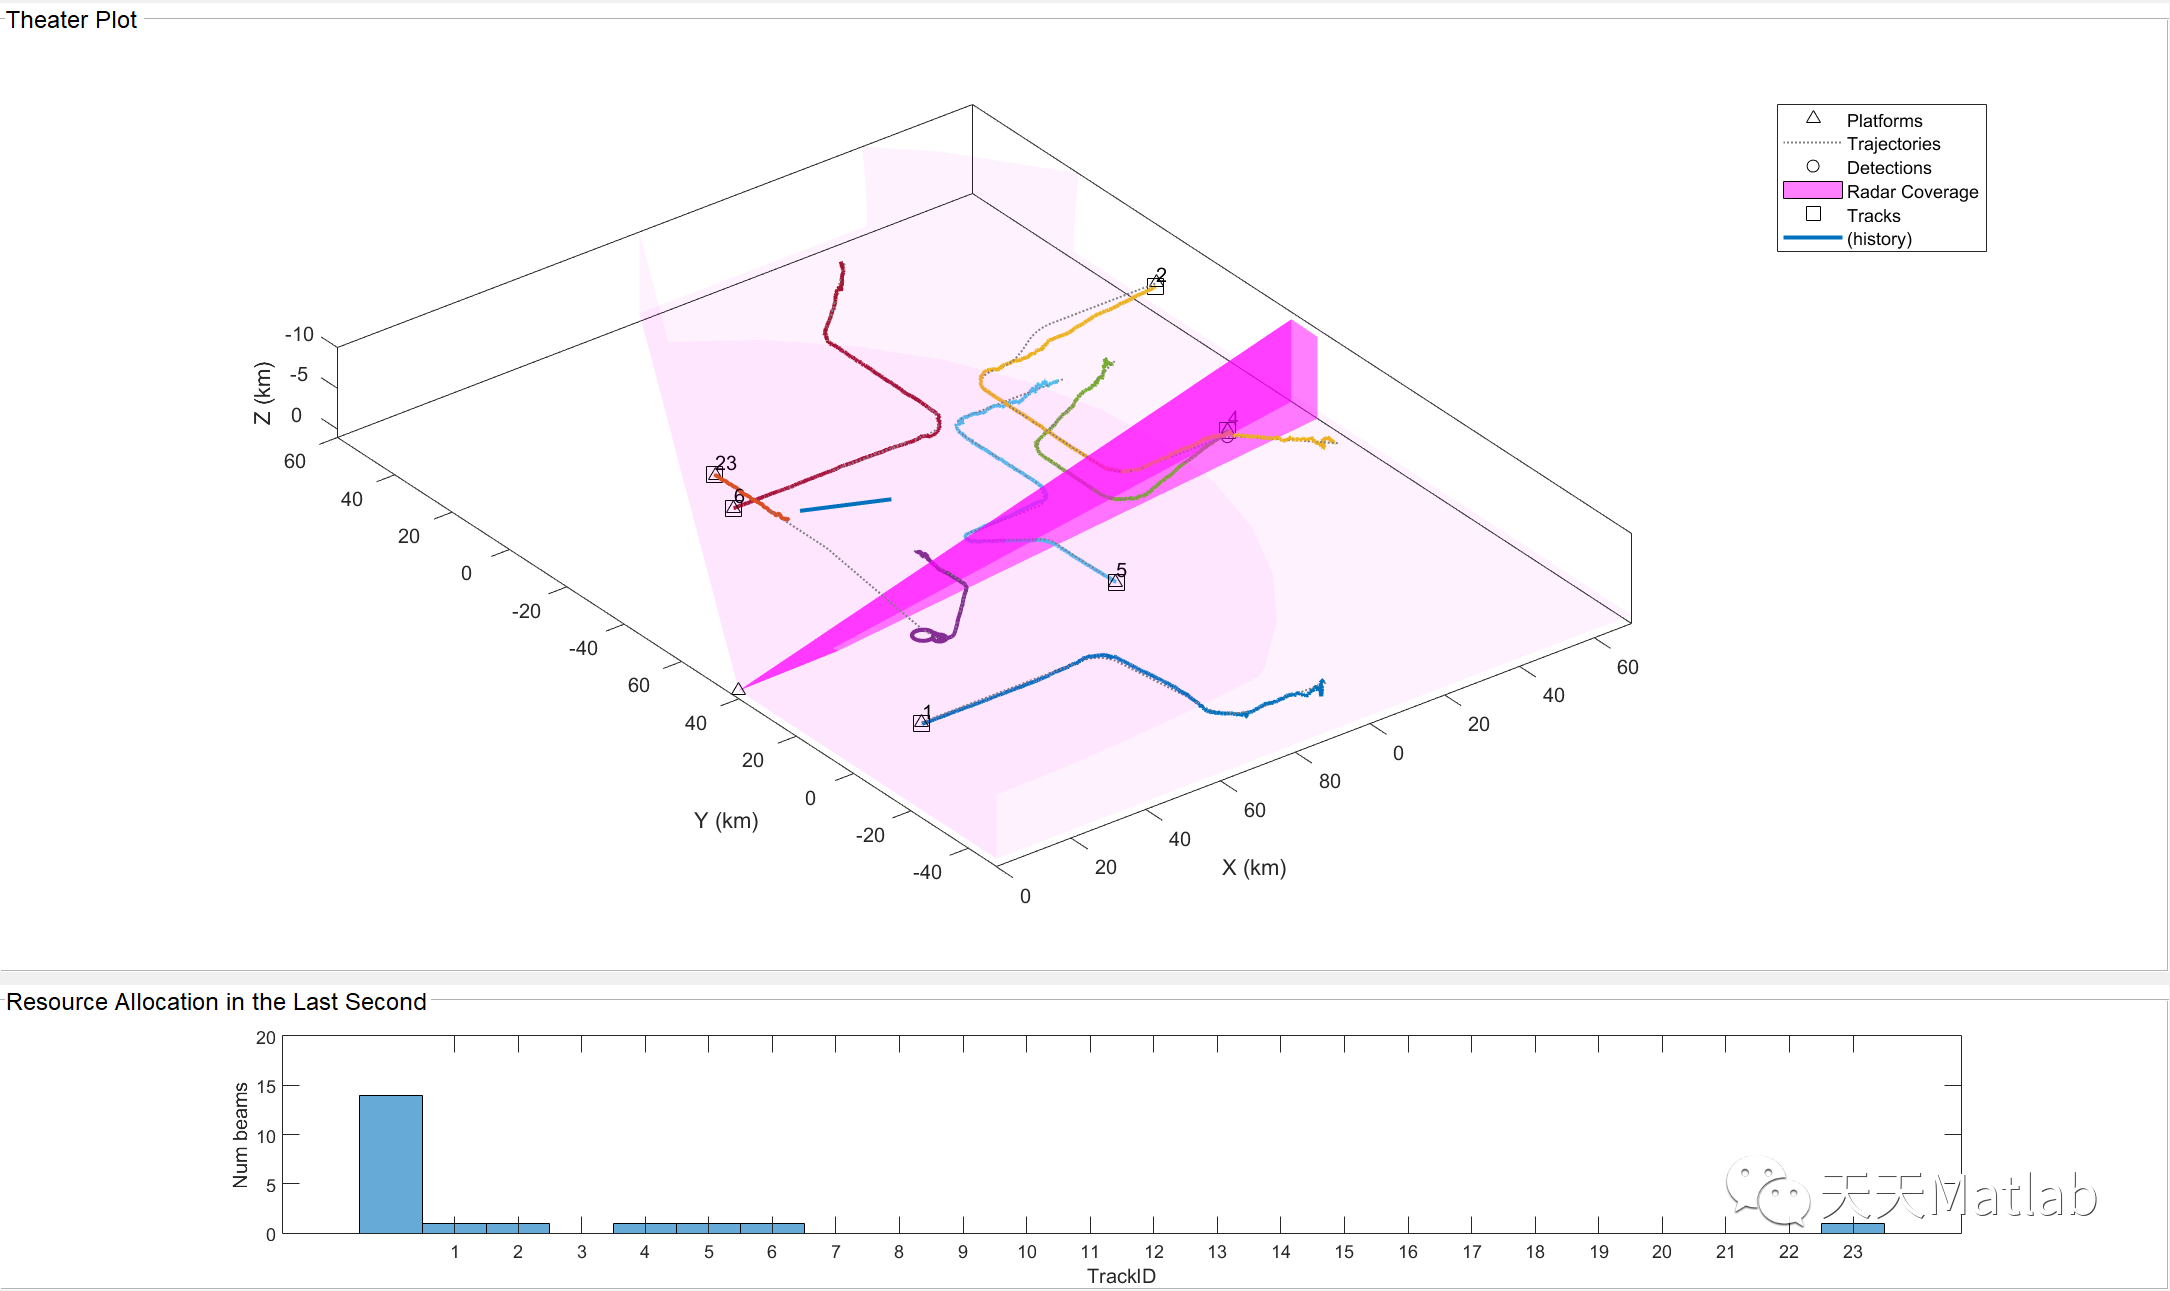Viewport: 2170px width, 1291px height.
Task: Click track marker labeled 23
Action: pos(714,474)
